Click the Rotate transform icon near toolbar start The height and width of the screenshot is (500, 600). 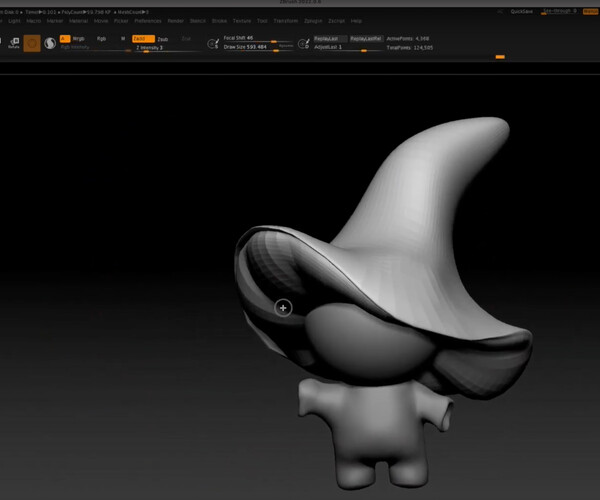14,43
